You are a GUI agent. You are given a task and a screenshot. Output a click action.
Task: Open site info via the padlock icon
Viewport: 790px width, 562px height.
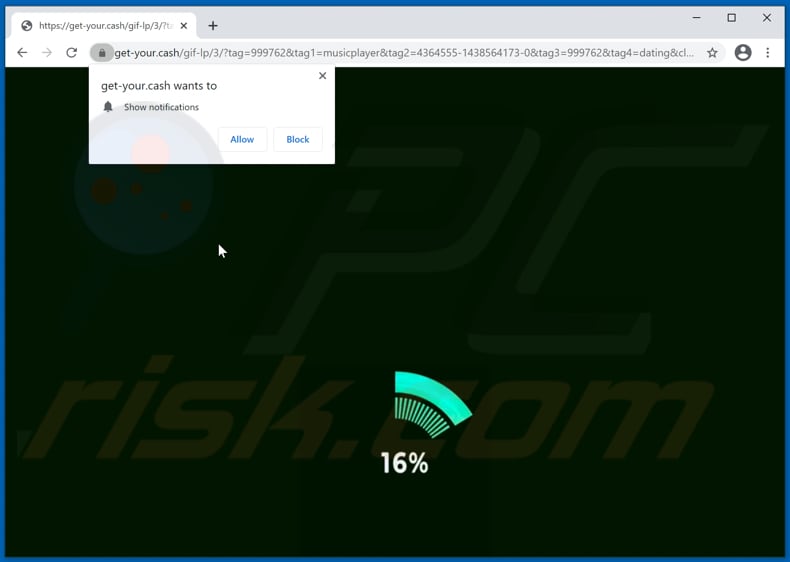[x=102, y=52]
